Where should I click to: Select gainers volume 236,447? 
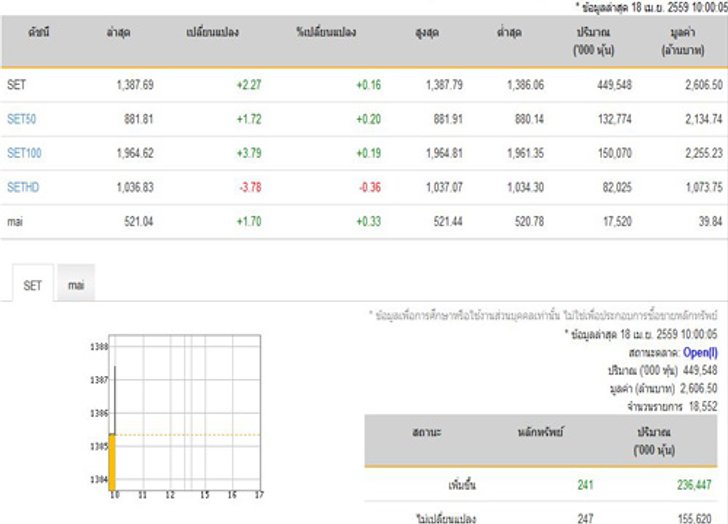tap(694, 485)
